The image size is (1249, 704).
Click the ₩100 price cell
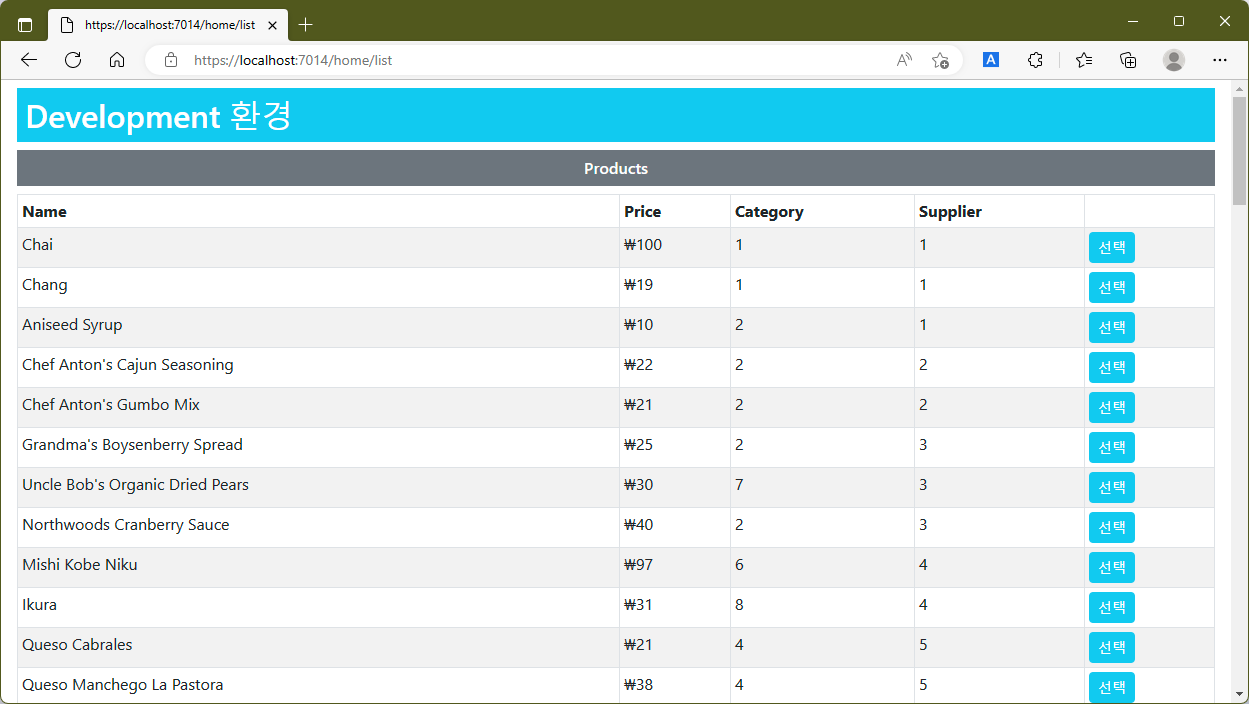tap(675, 248)
